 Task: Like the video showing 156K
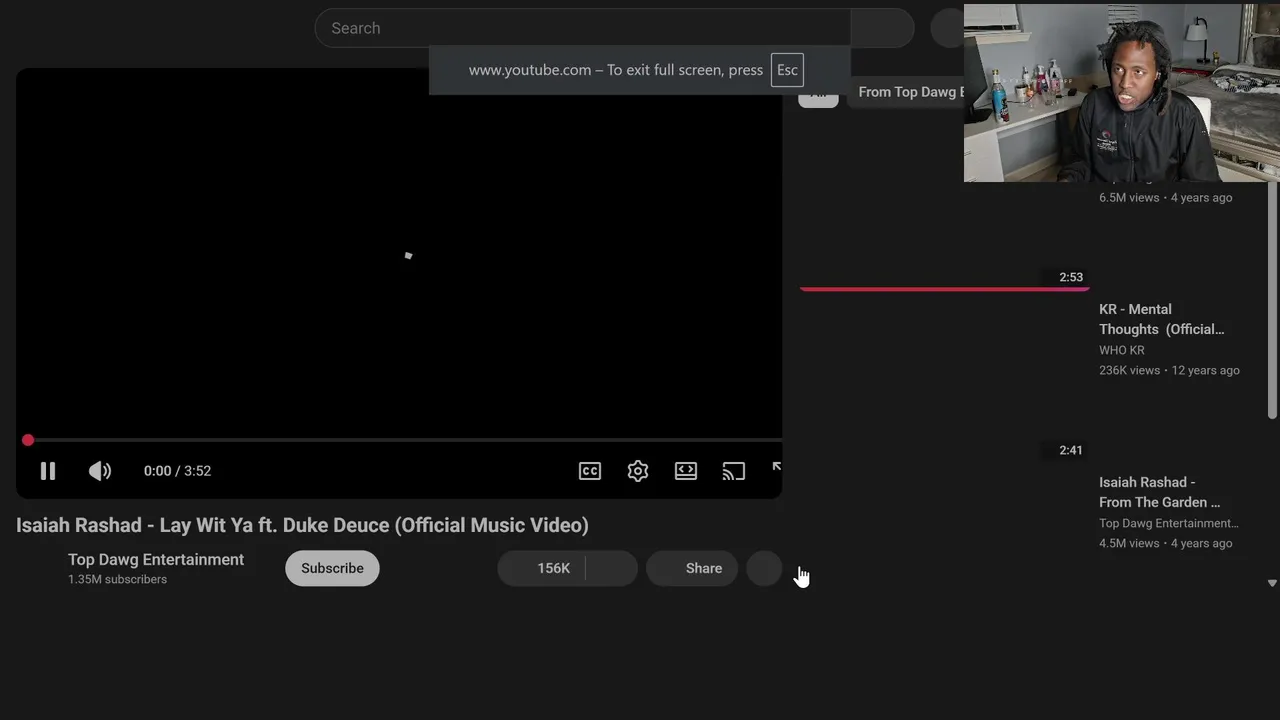[x=542, y=568]
